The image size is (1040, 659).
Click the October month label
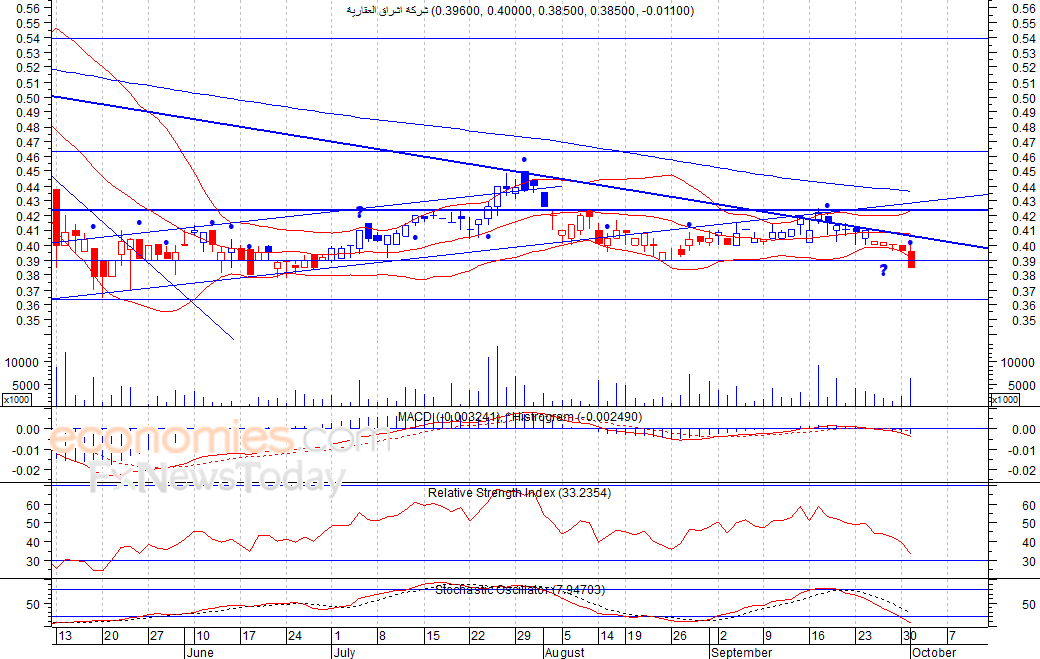pos(934,652)
